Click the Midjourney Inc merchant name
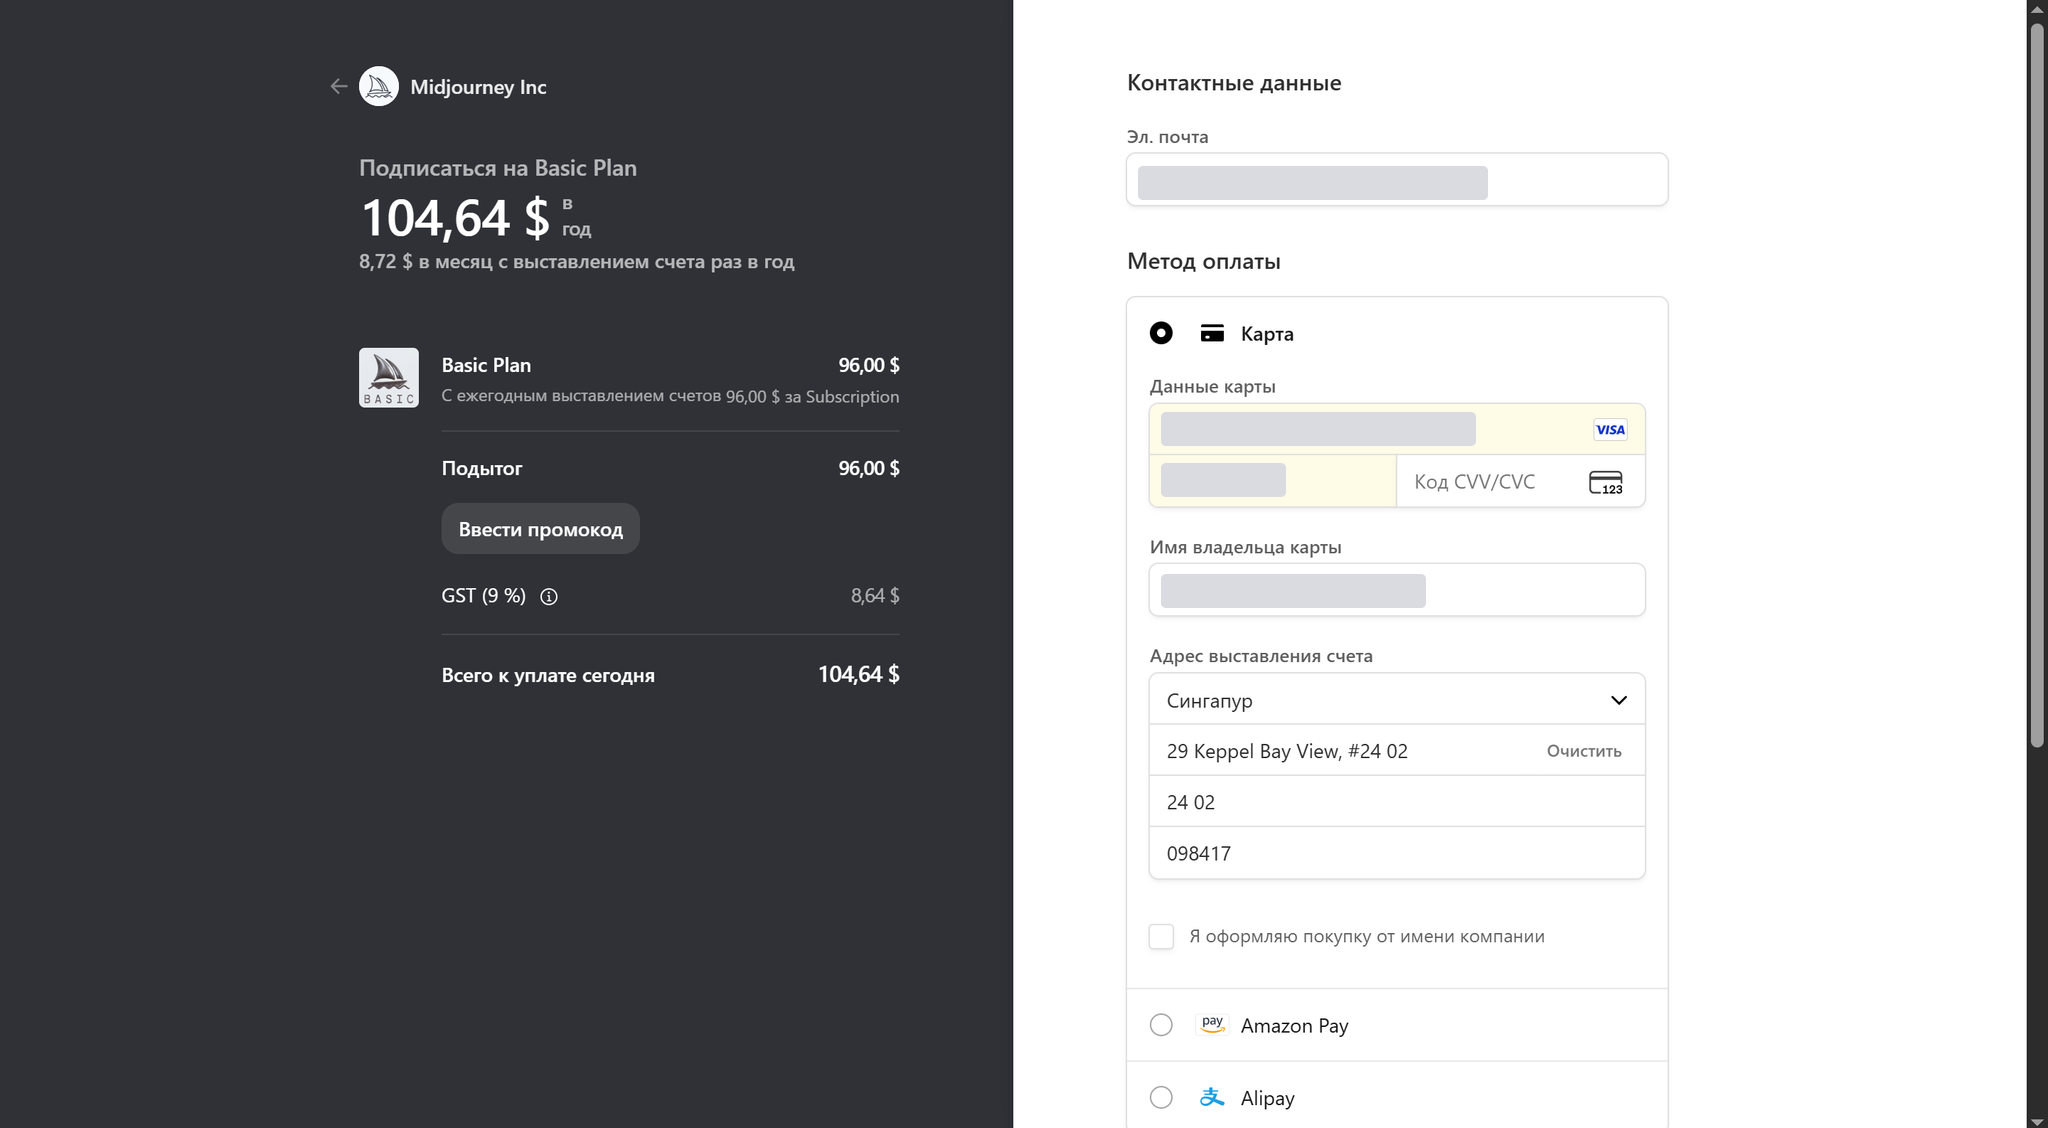Viewport: 2048px width, 1128px height. pyautogui.click(x=478, y=87)
